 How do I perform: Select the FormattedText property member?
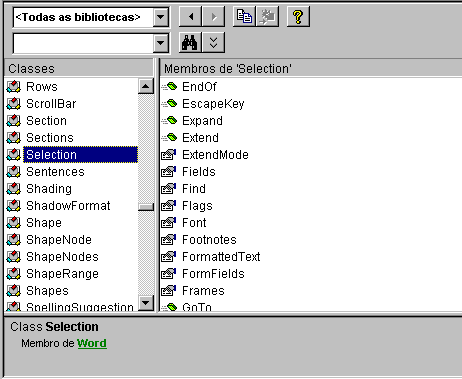(x=221, y=257)
